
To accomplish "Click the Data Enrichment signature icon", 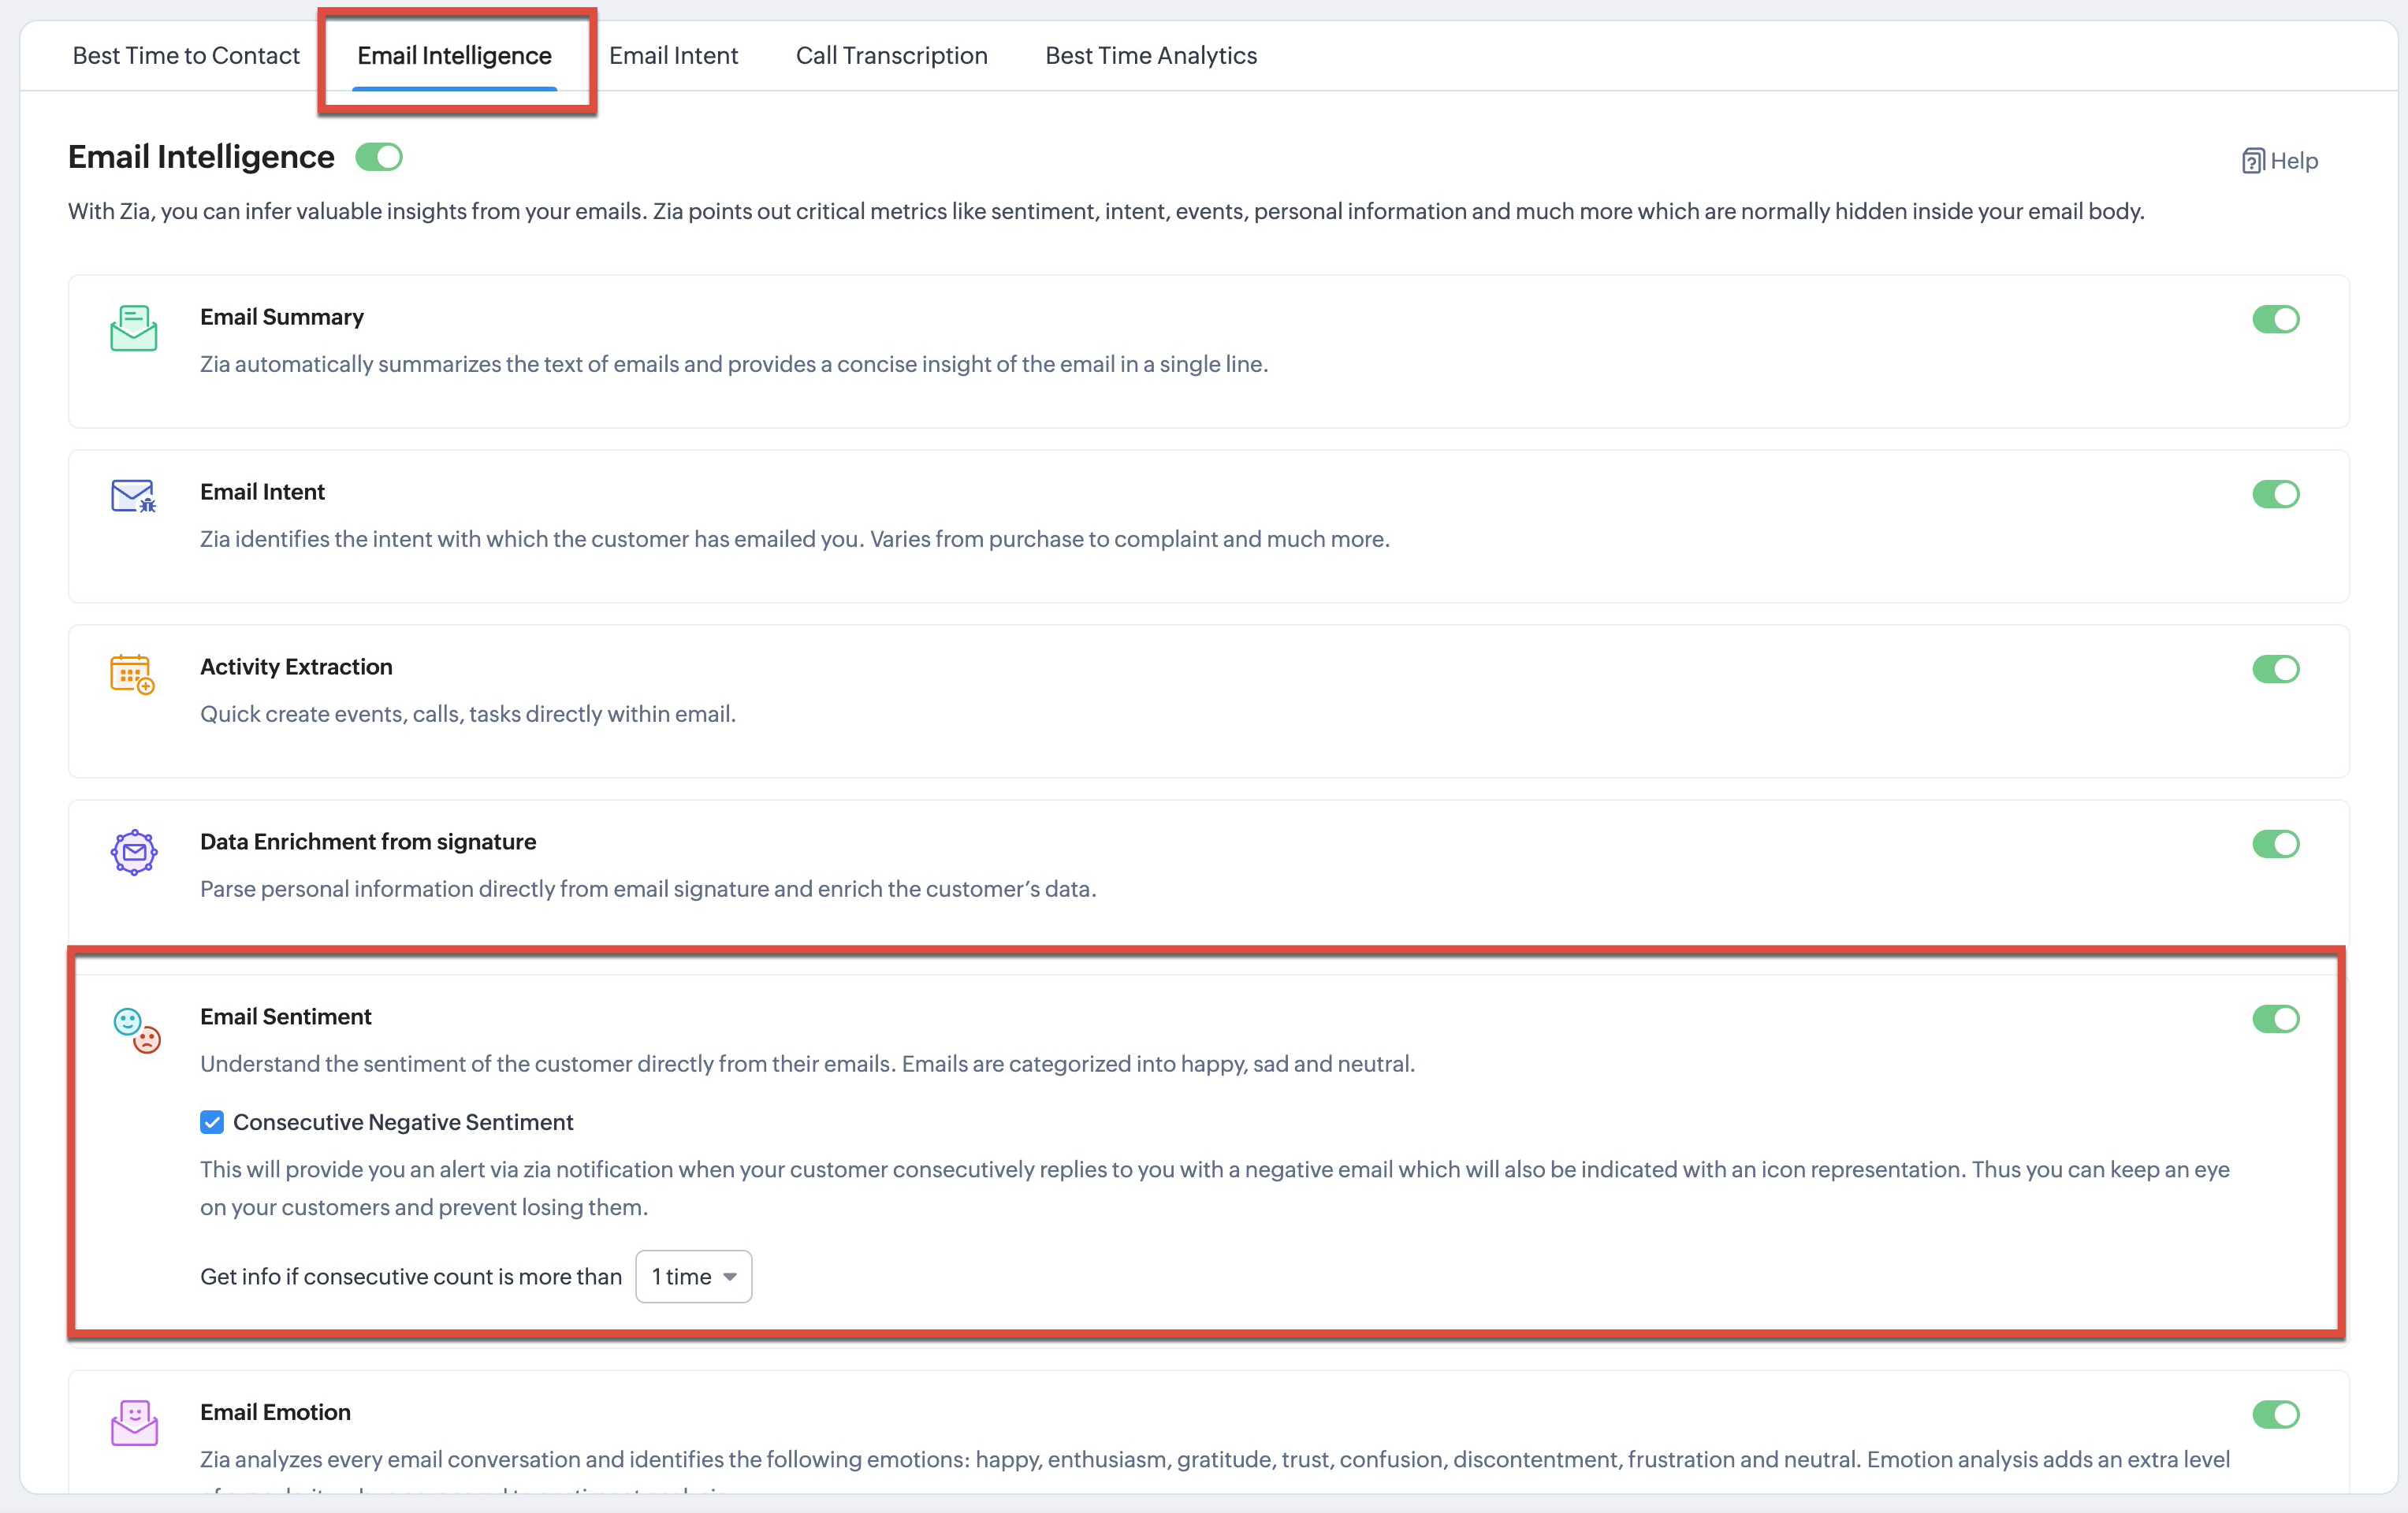I will pyautogui.click(x=134, y=853).
